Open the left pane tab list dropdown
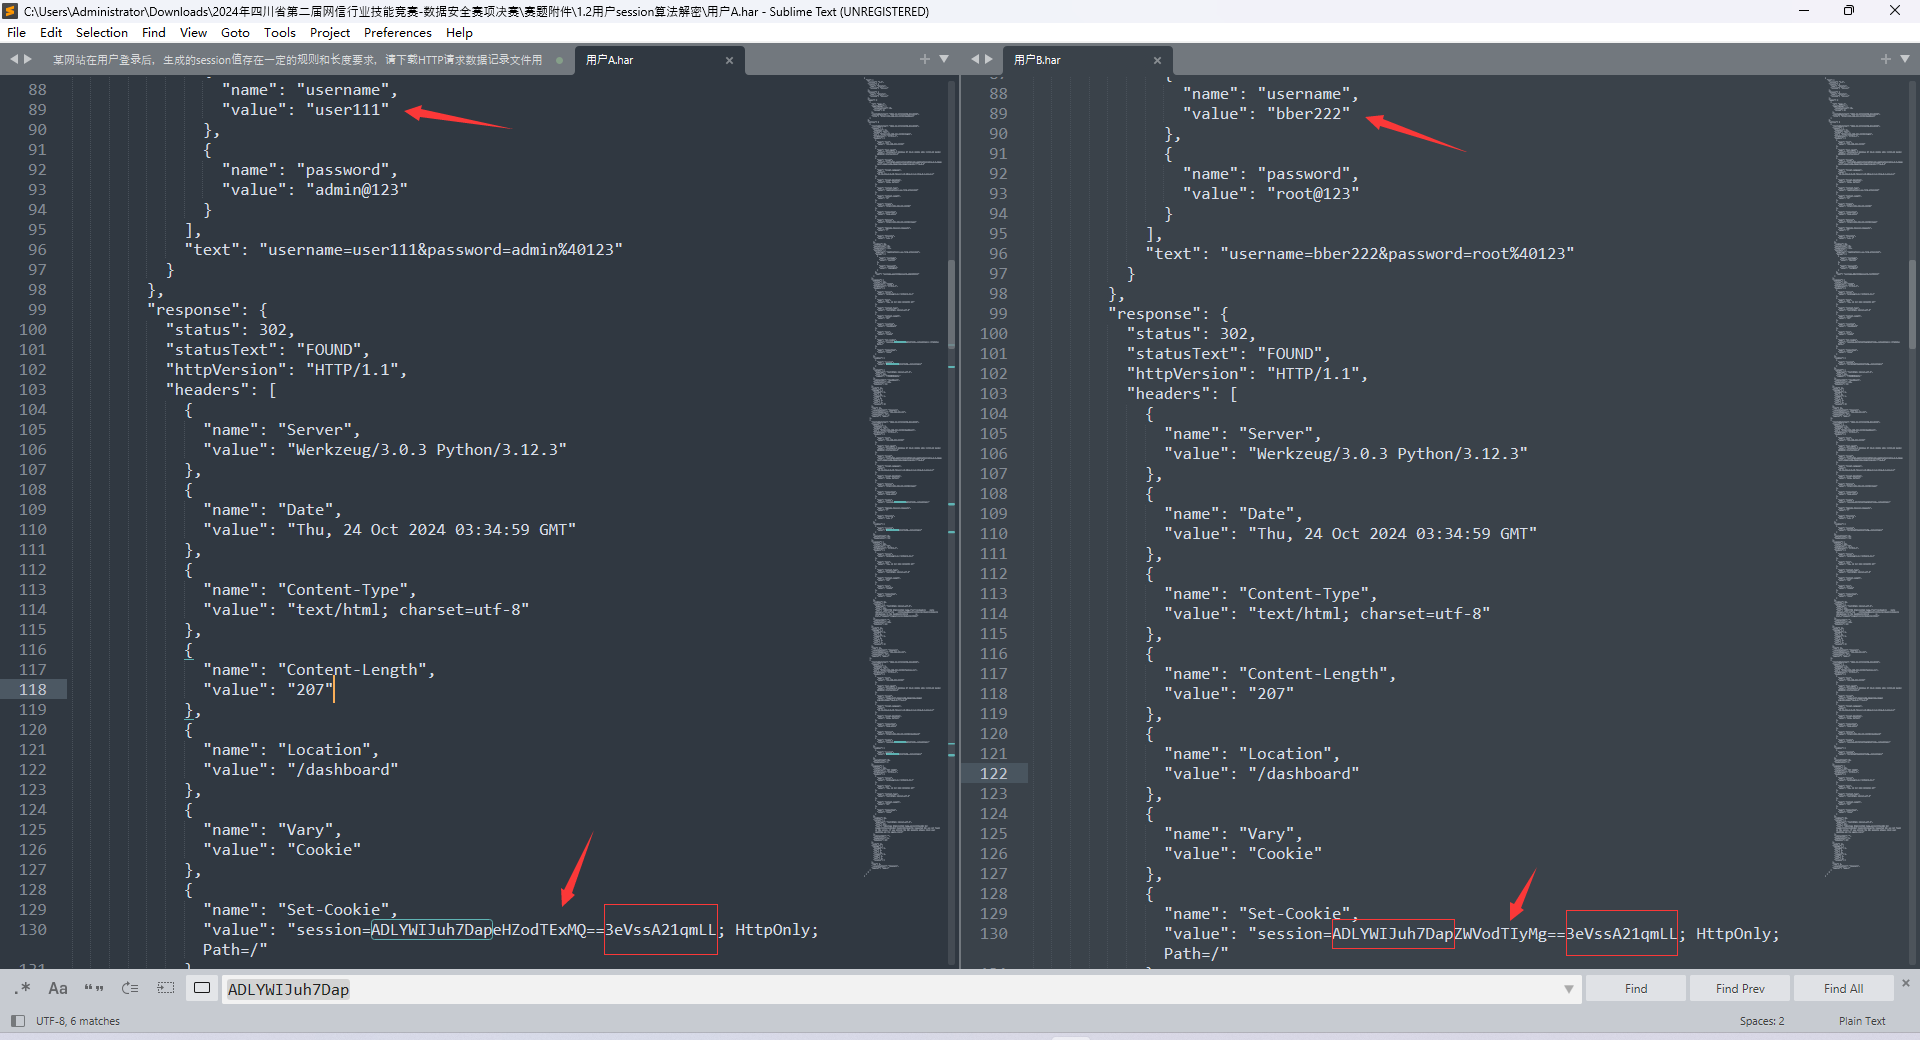1920x1040 pixels. click(x=944, y=59)
